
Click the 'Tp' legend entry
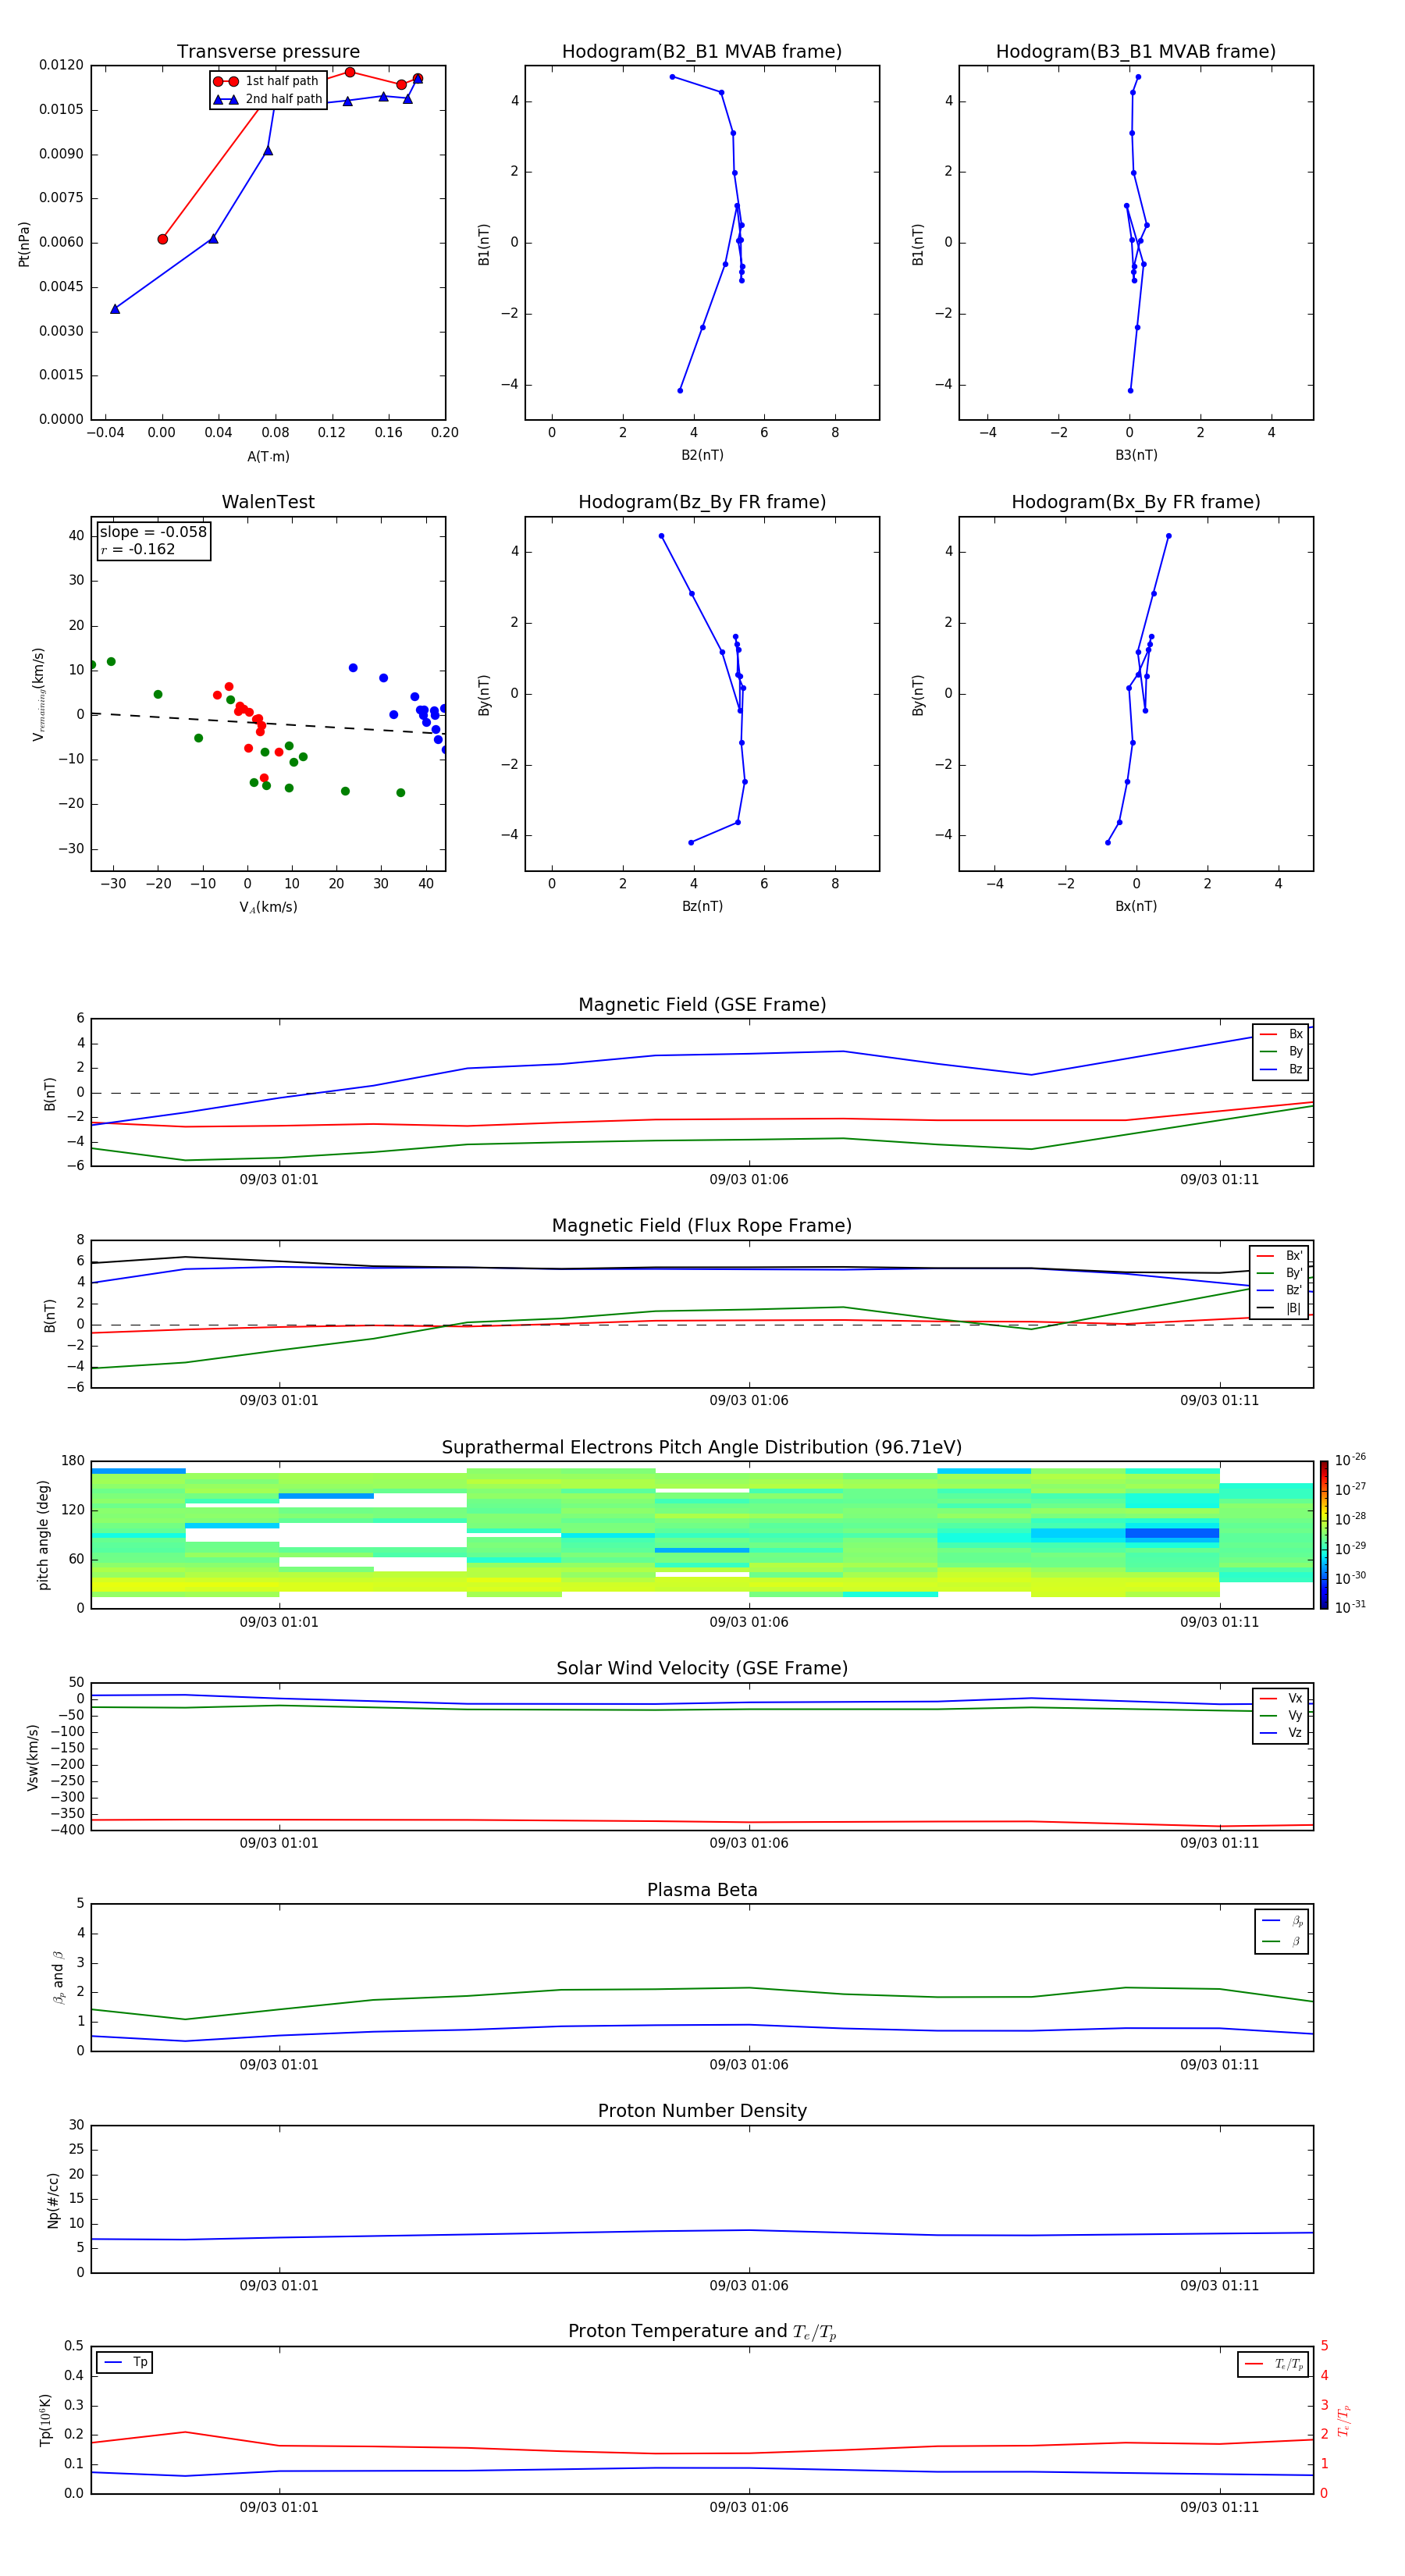point(126,2362)
